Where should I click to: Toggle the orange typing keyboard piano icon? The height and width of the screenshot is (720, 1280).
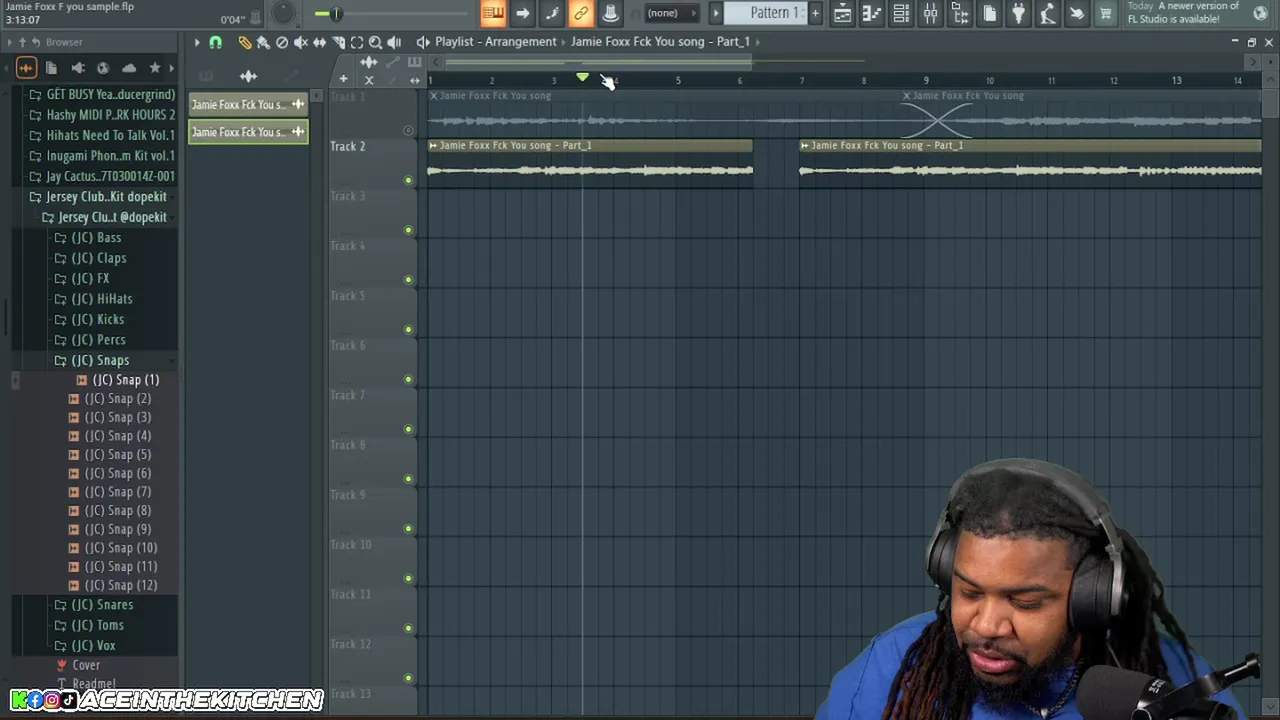493,13
